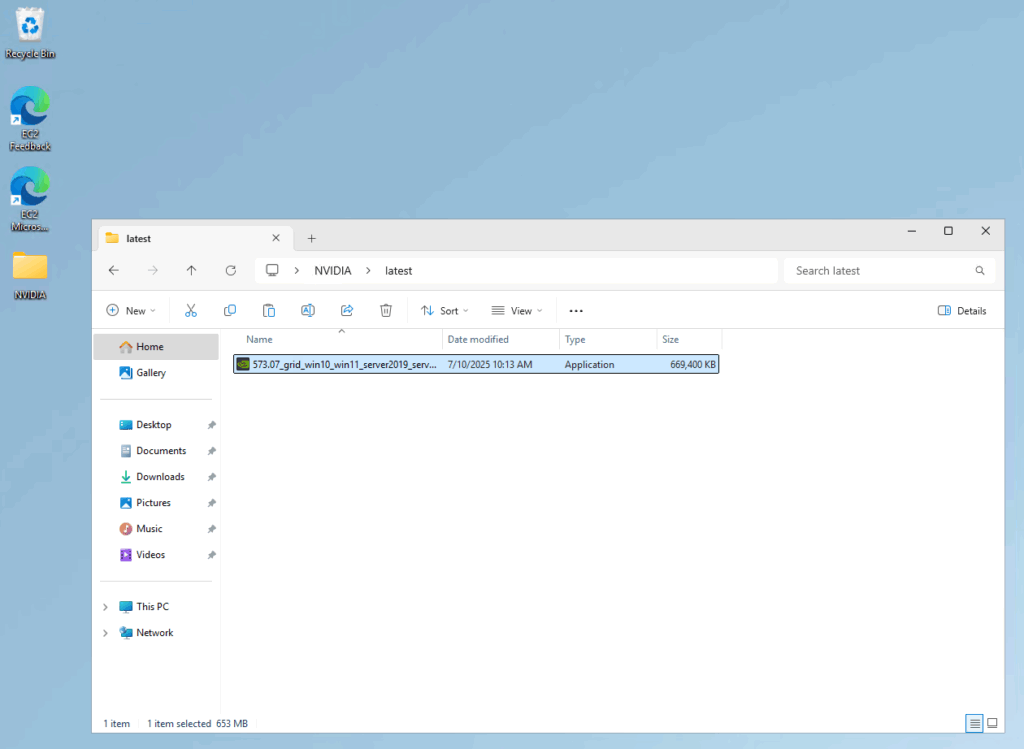
Task: Click the 7/10/2025 10:13 AM date cell
Action: (x=490, y=364)
